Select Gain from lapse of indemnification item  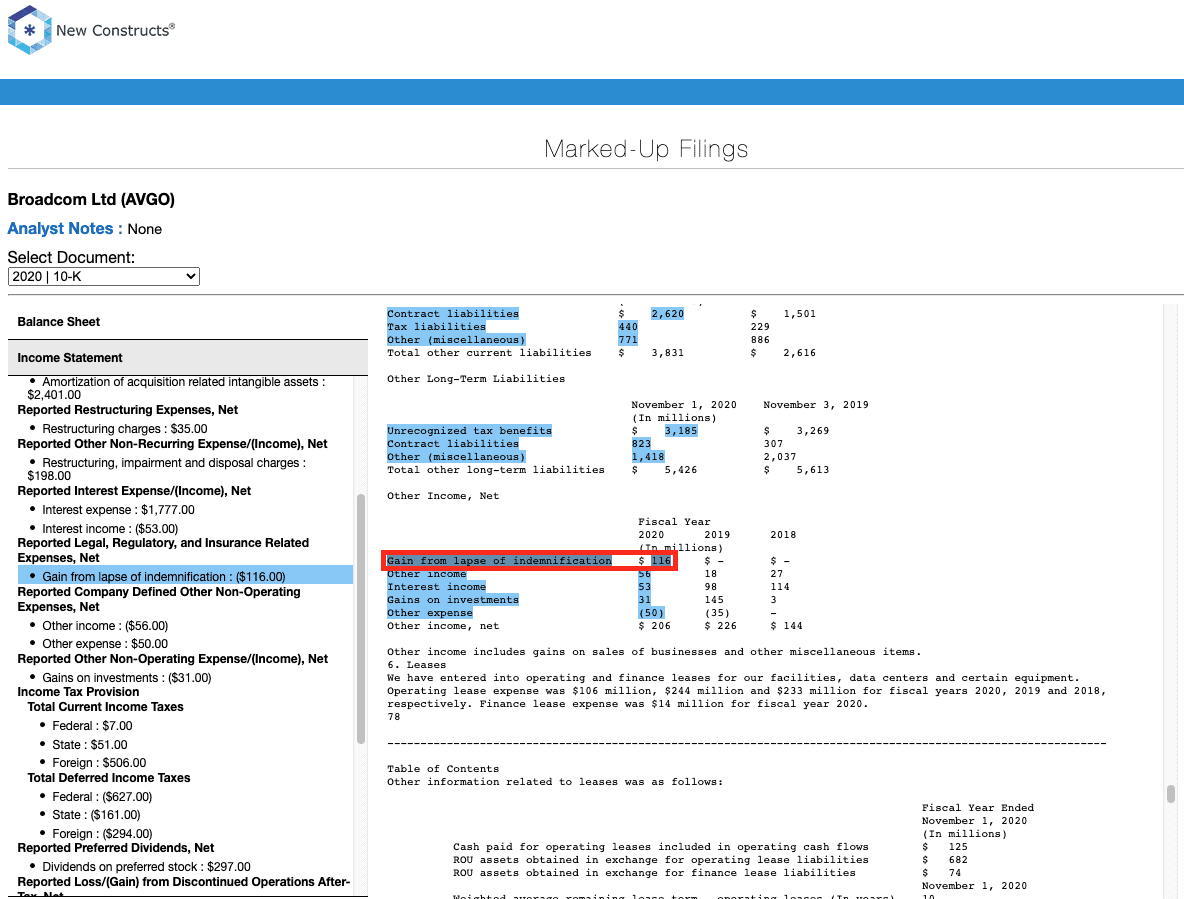163,577
